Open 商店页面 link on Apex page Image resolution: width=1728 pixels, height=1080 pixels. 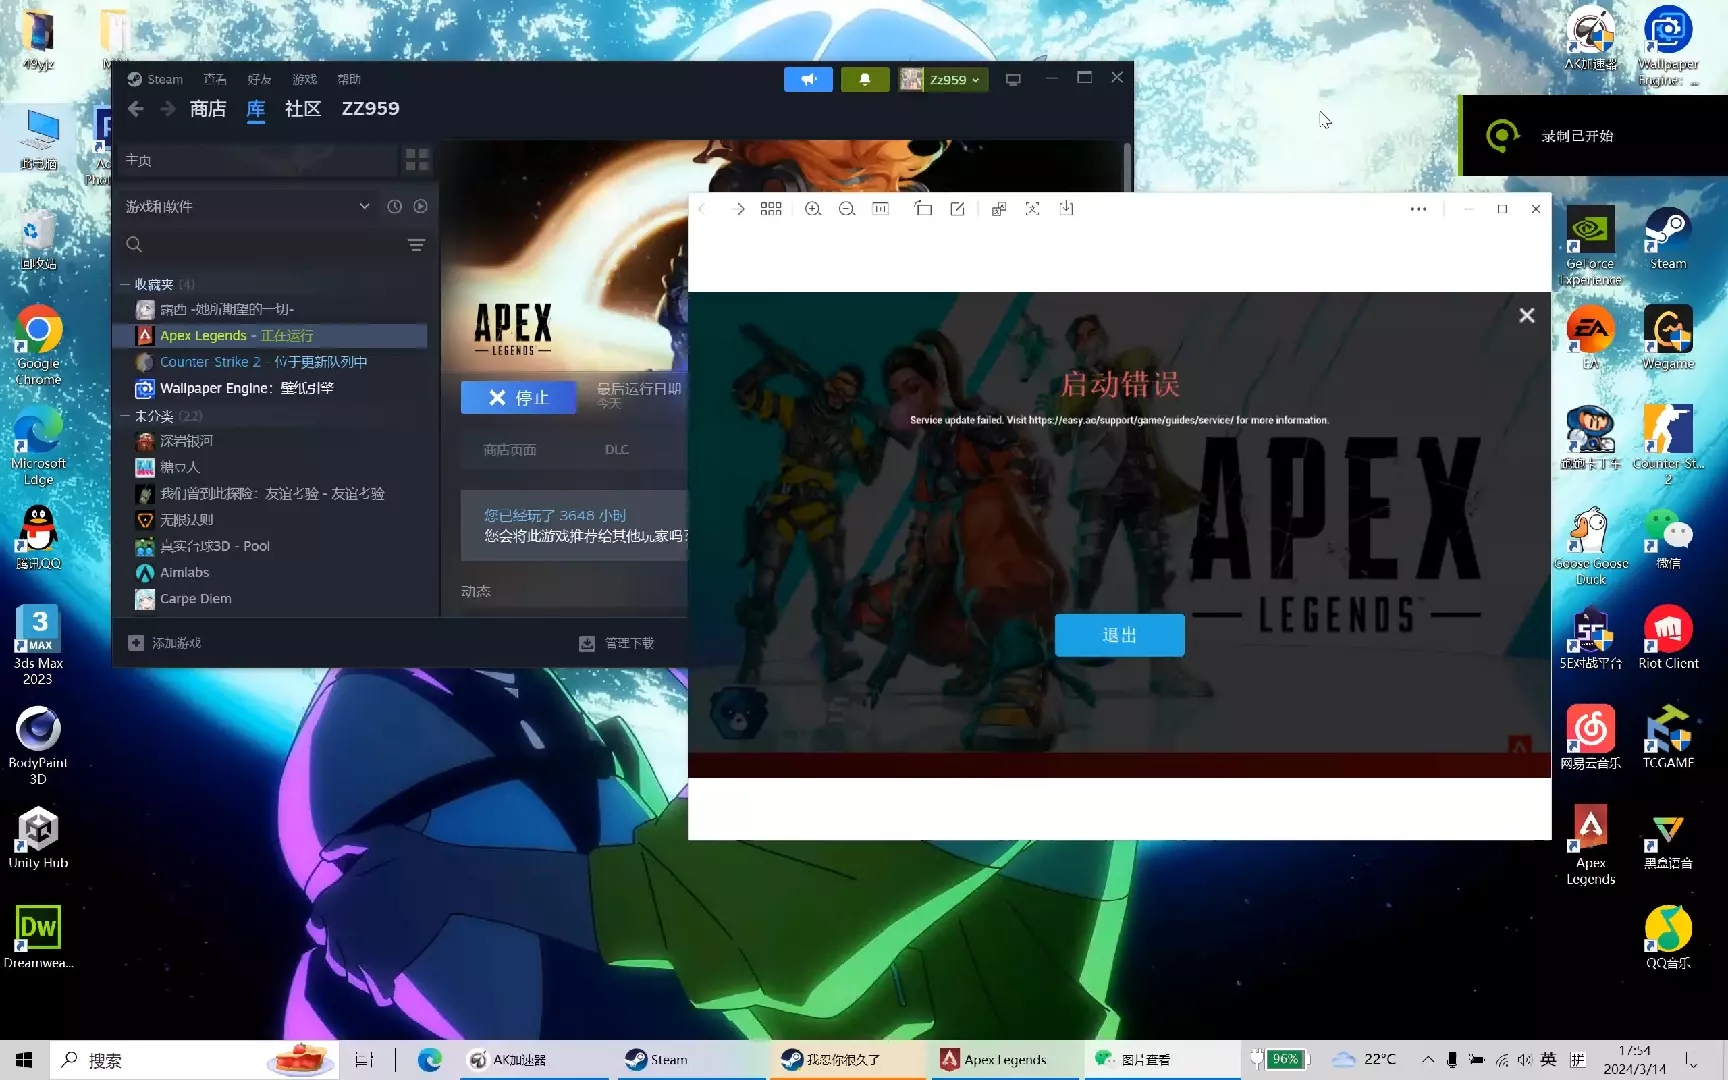pyautogui.click(x=510, y=450)
